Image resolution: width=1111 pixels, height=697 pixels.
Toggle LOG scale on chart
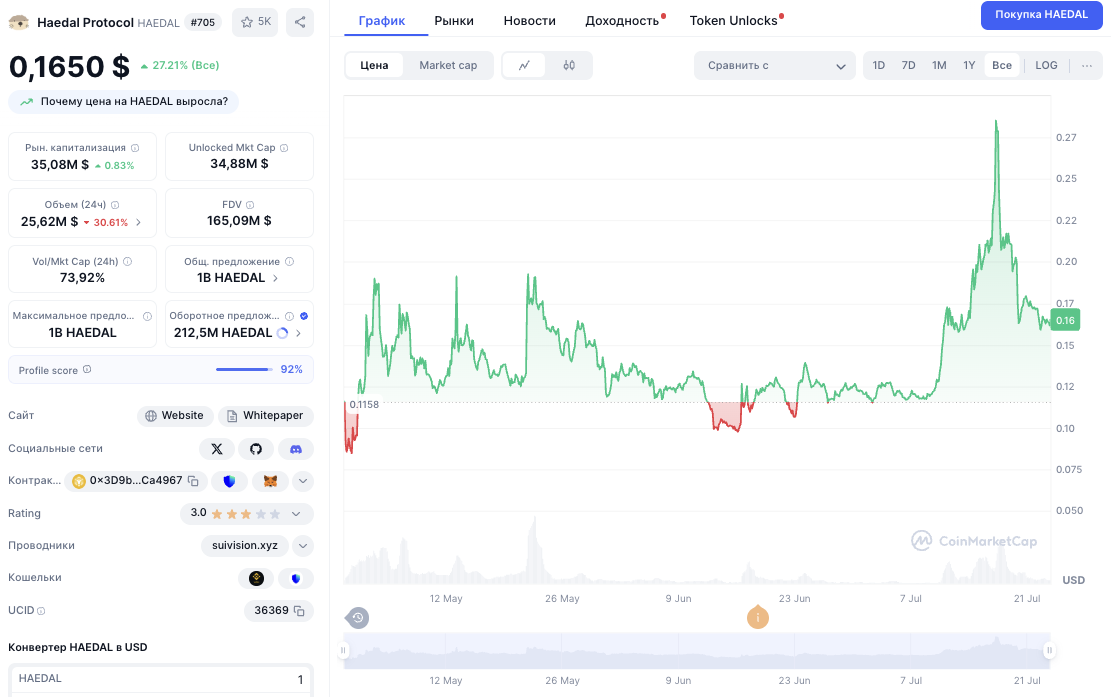[x=1046, y=66]
